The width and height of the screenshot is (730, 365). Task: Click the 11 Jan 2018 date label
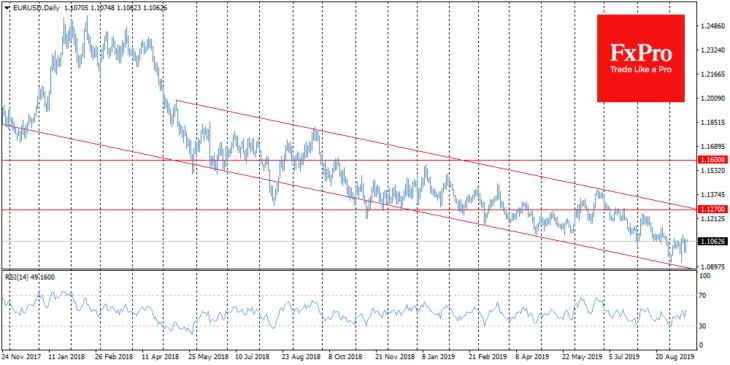pos(64,355)
